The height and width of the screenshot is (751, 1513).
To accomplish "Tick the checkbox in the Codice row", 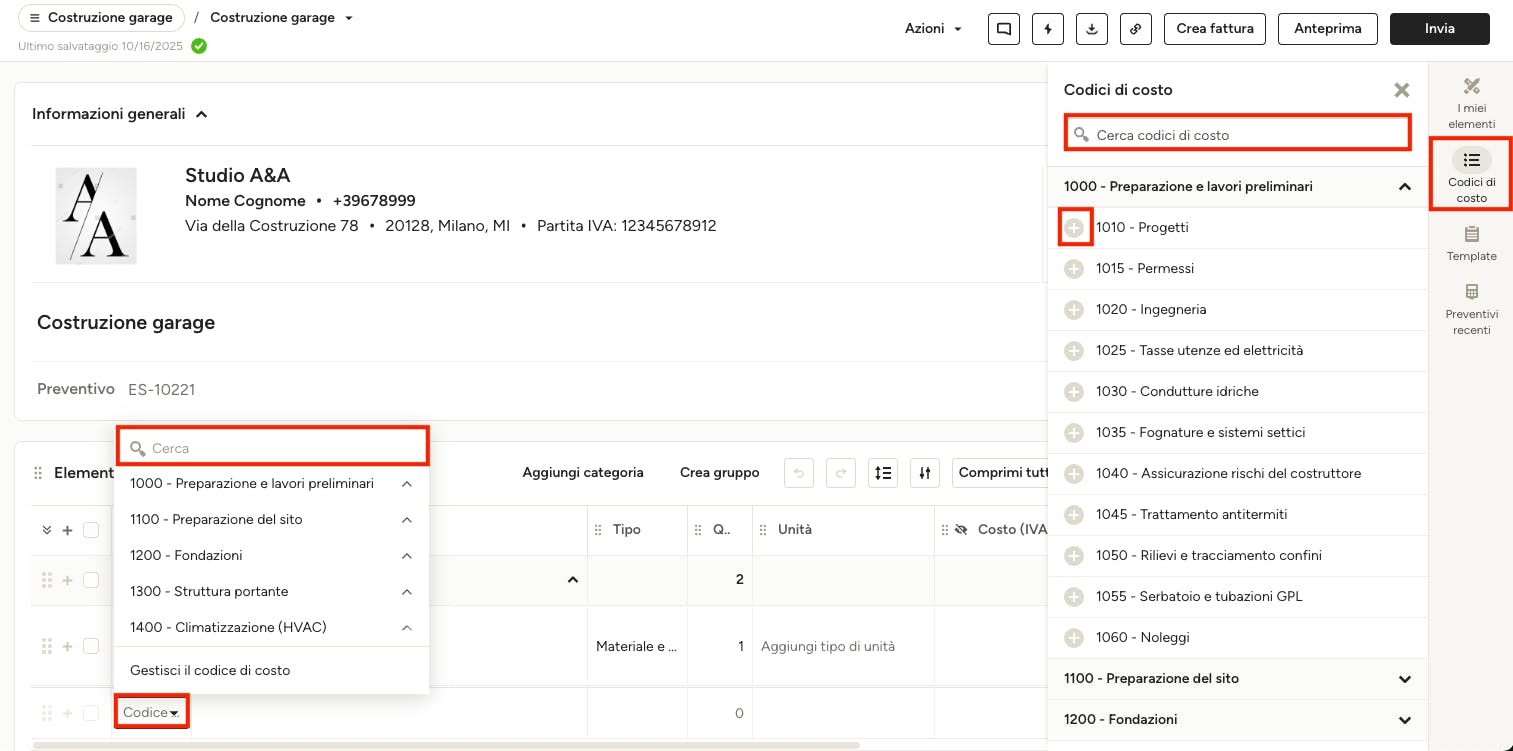I will tap(91, 713).
